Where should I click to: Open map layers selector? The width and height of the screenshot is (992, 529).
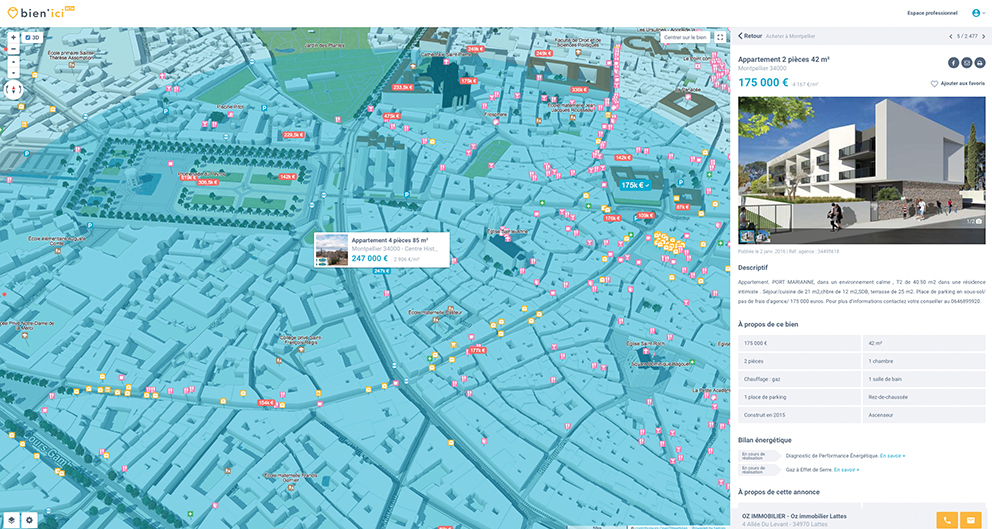click(x=12, y=520)
